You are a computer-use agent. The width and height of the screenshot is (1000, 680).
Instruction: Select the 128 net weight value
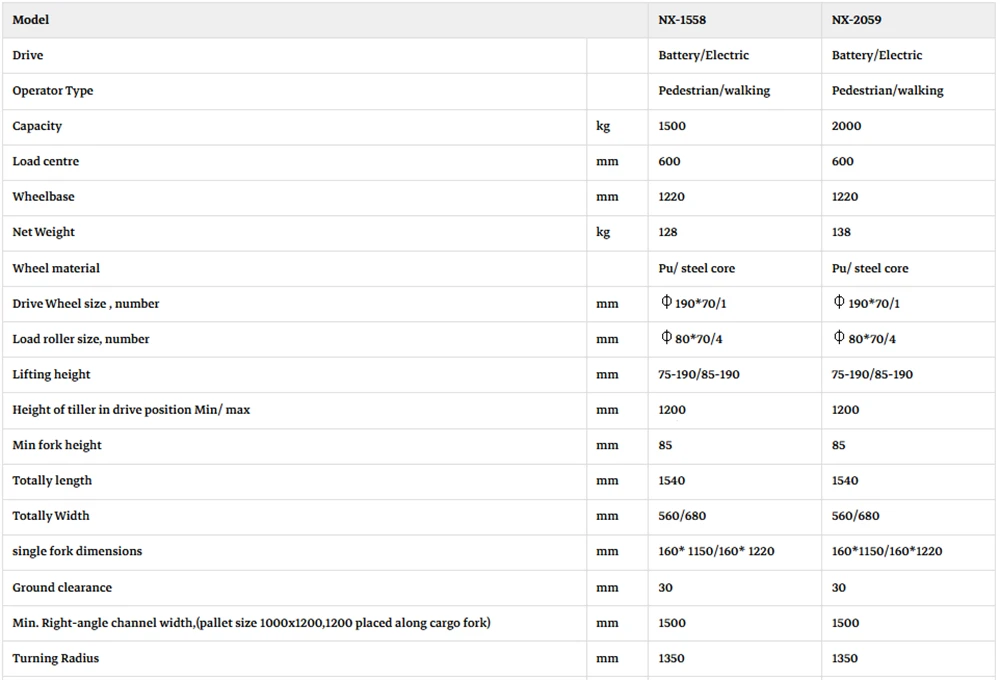[x=668, y=232]
